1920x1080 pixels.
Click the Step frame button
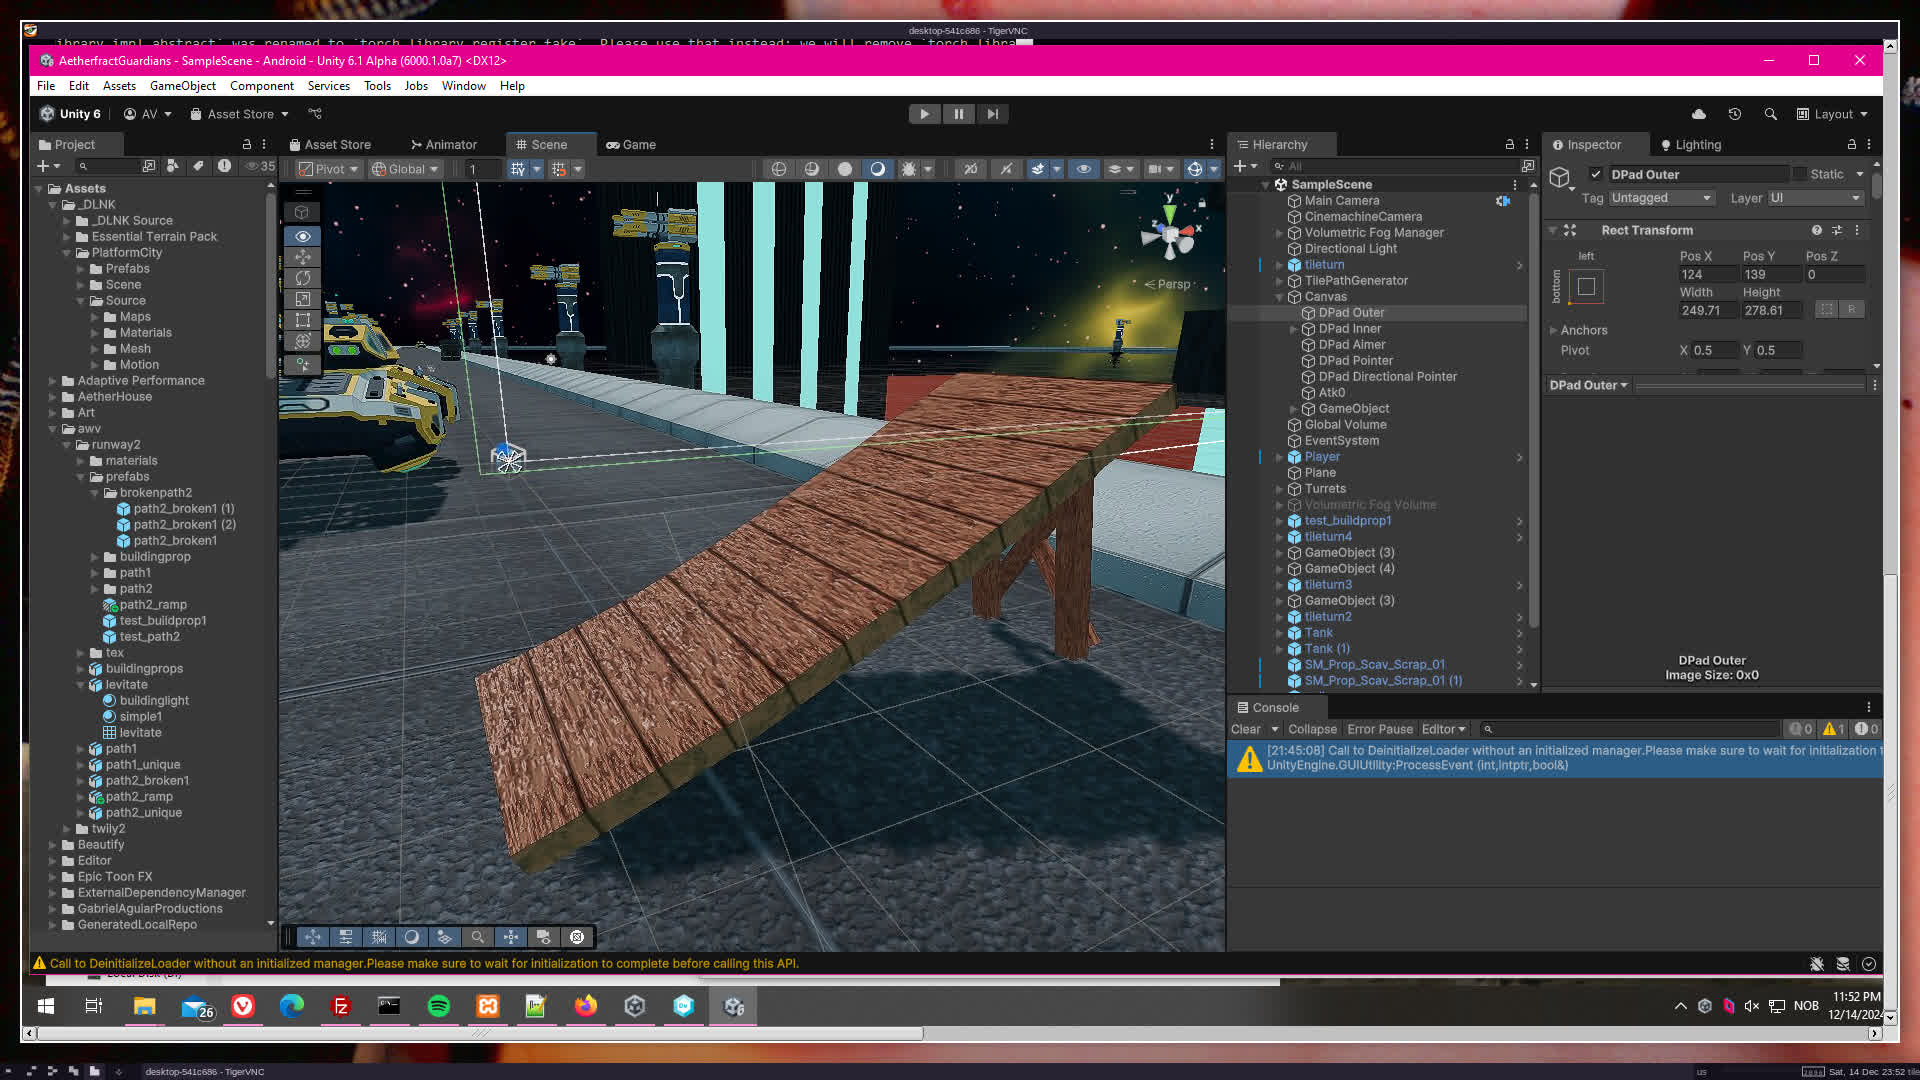(992, 114)
